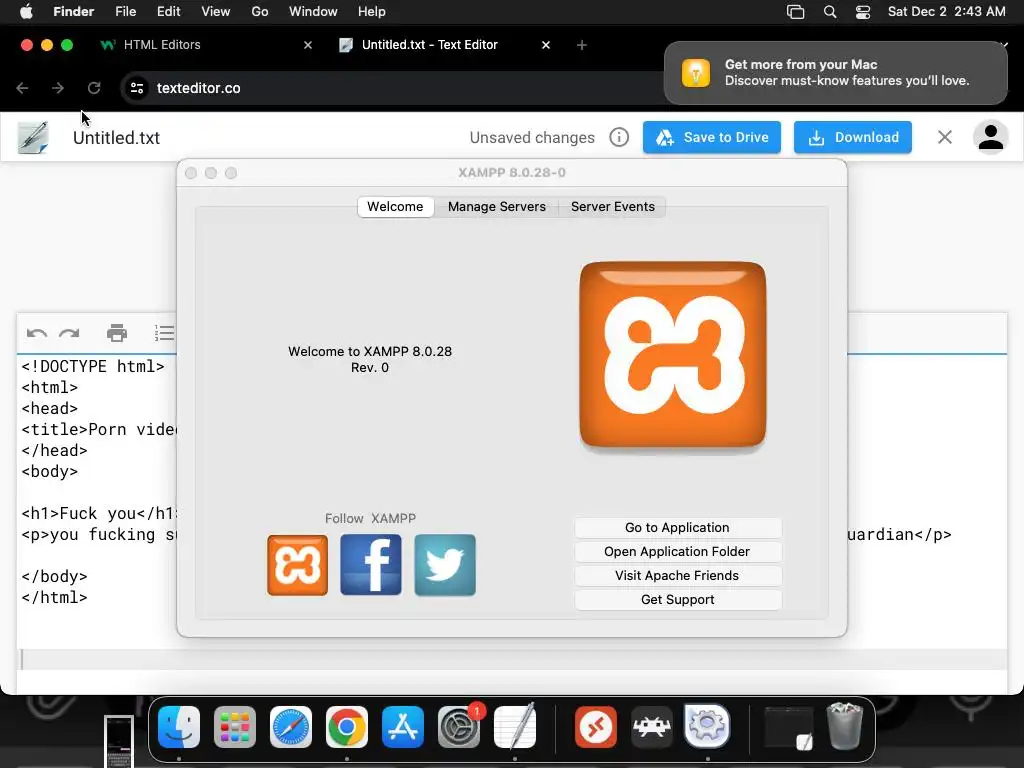Open the user account avatar
Screen dimensions: 1024x768
[x=991, y=137]
